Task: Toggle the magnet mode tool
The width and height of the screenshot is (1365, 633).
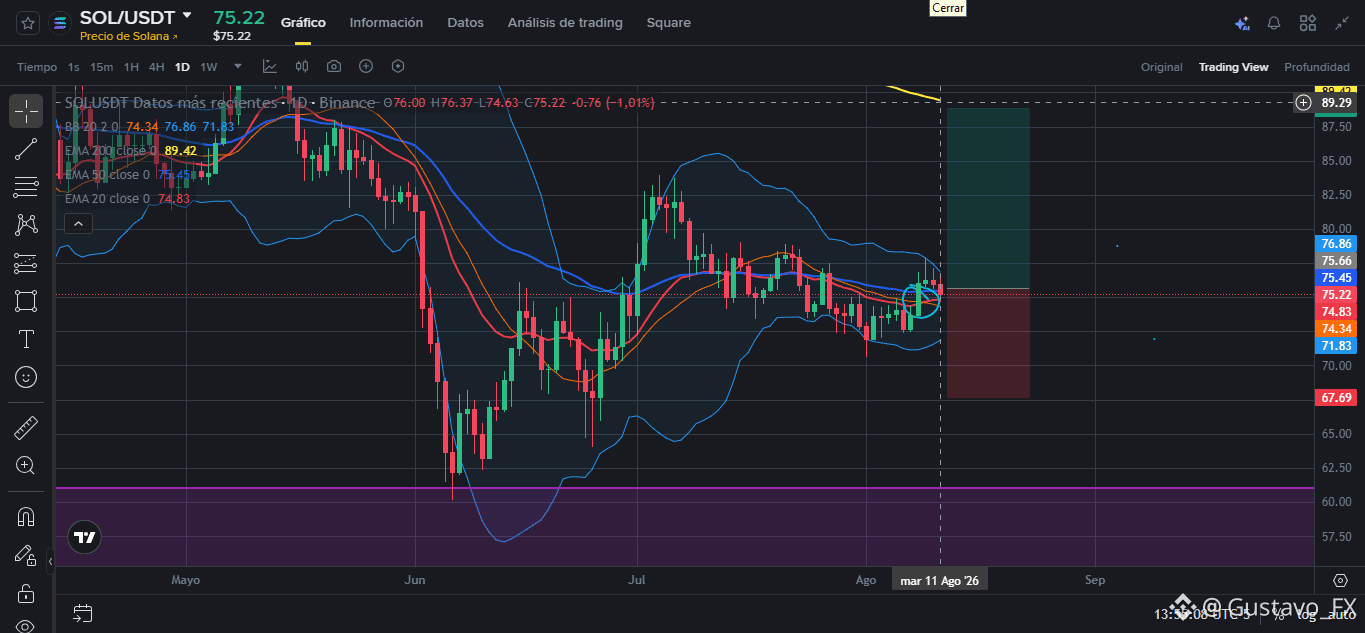Action: click(x=26, y=517)
